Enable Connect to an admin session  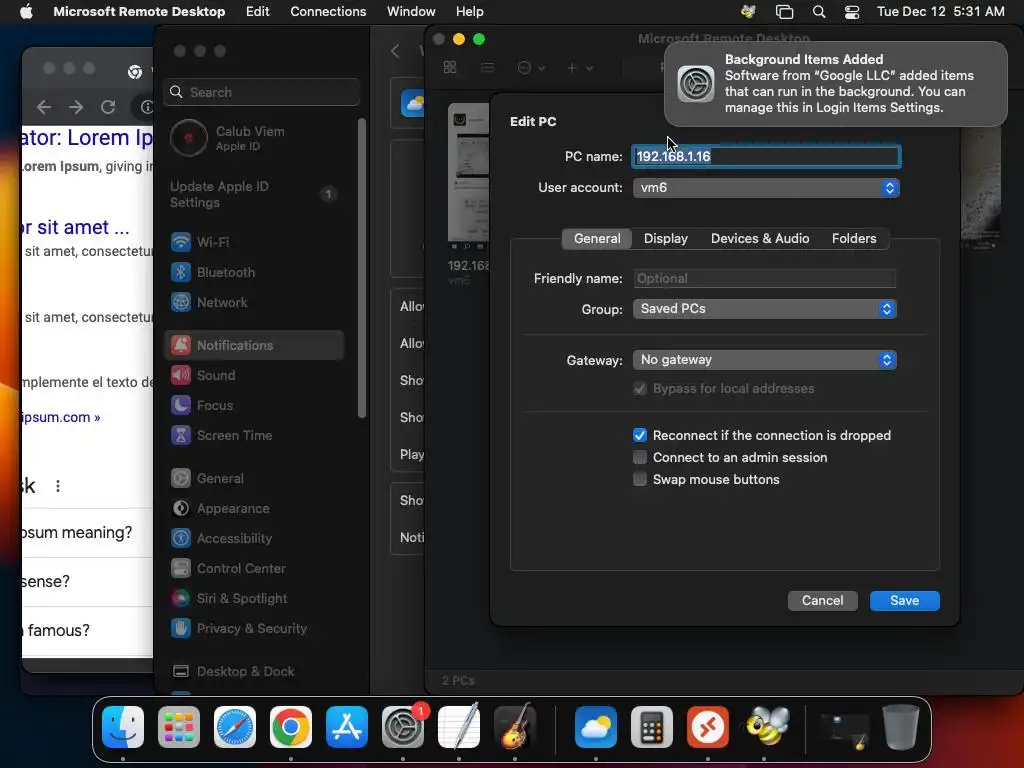pos(639,457)
